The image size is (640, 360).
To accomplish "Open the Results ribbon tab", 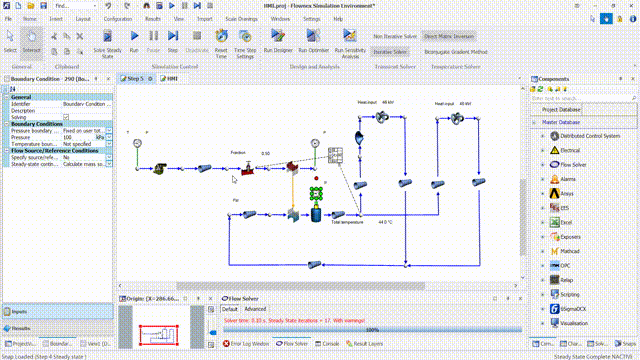I will (153, 19).
